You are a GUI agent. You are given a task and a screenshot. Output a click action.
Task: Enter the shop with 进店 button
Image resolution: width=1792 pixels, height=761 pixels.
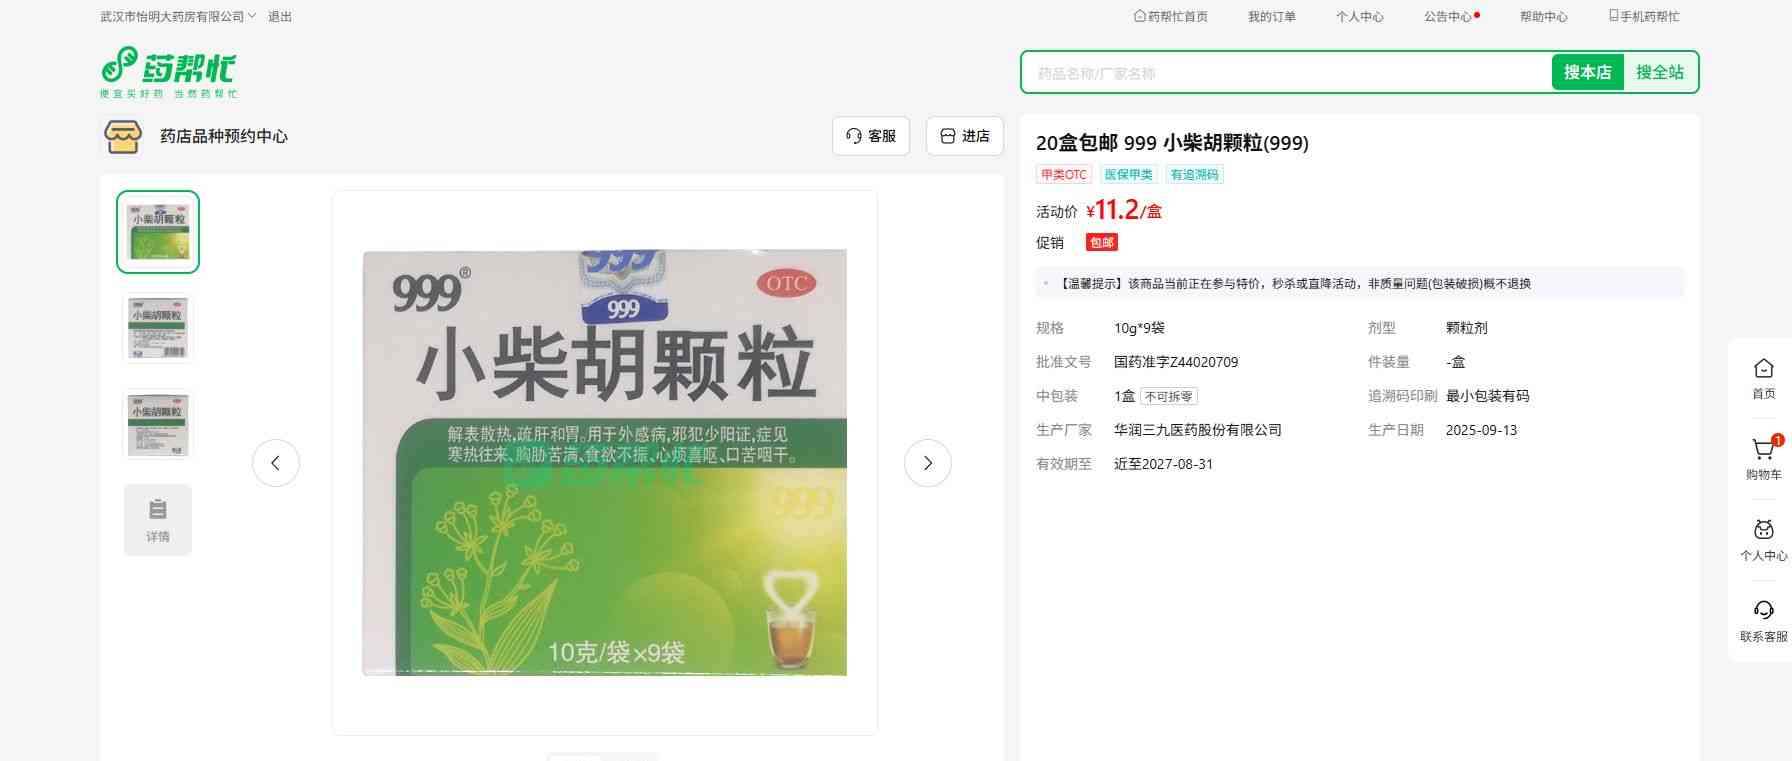[964, 136]
